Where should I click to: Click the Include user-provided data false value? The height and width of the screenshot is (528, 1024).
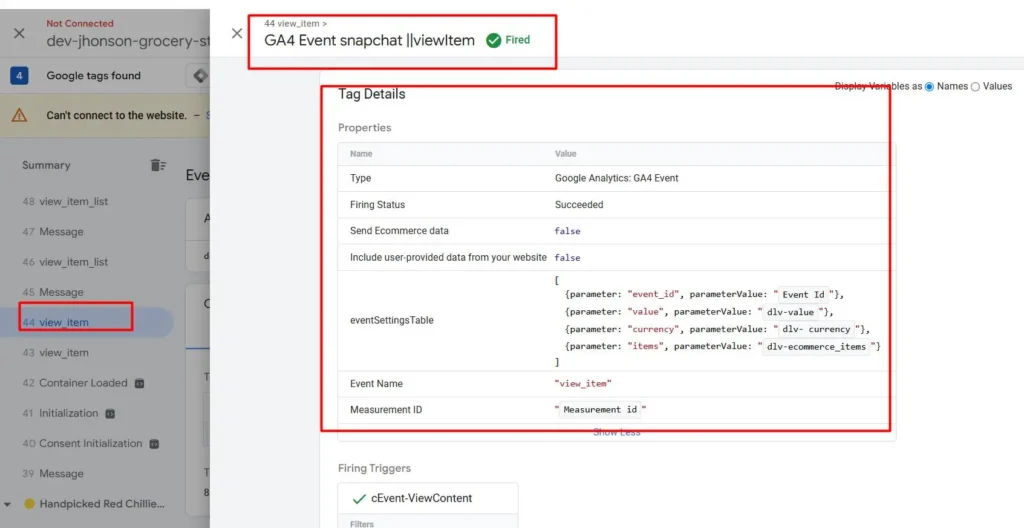[x=568, y=258]
